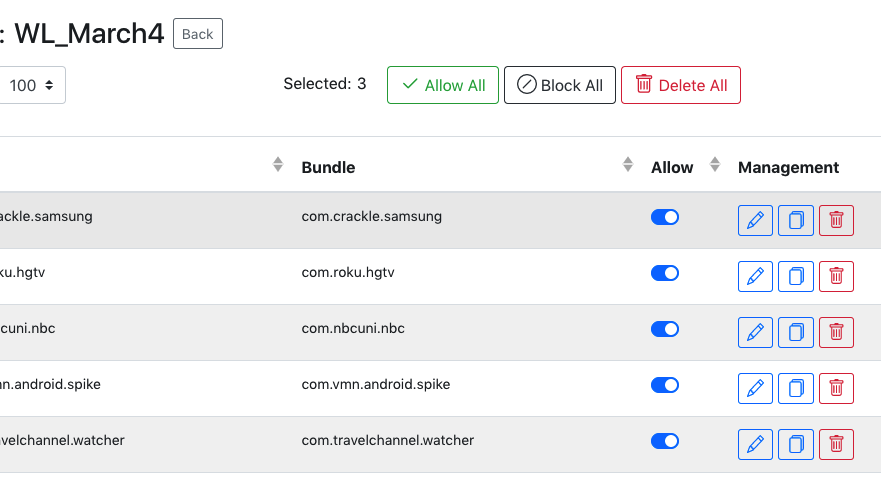Toggle Allow switch for com.crackle.samsung

coord(665,217)
